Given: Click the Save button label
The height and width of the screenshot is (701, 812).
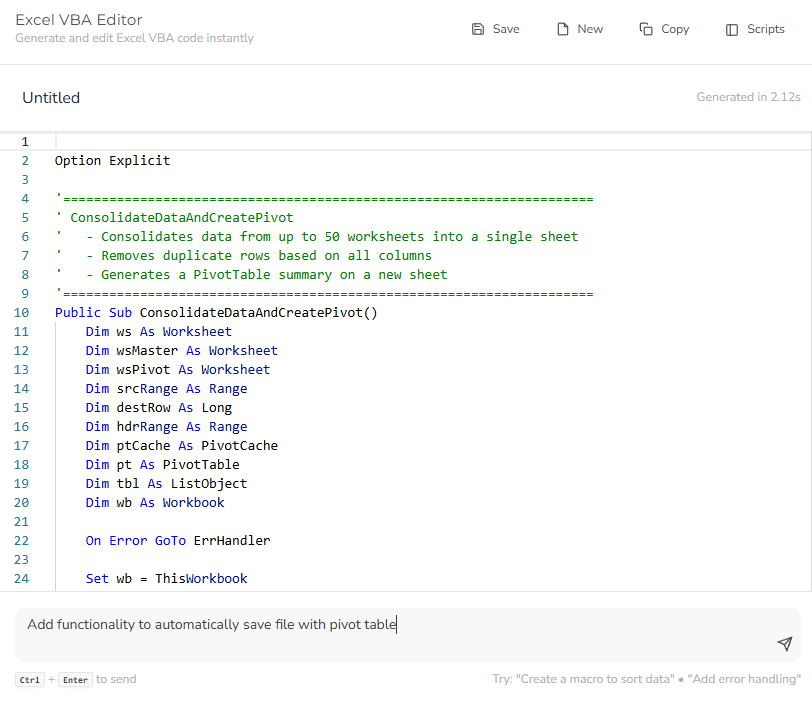Looking at the screenshot, I should 505,29.
